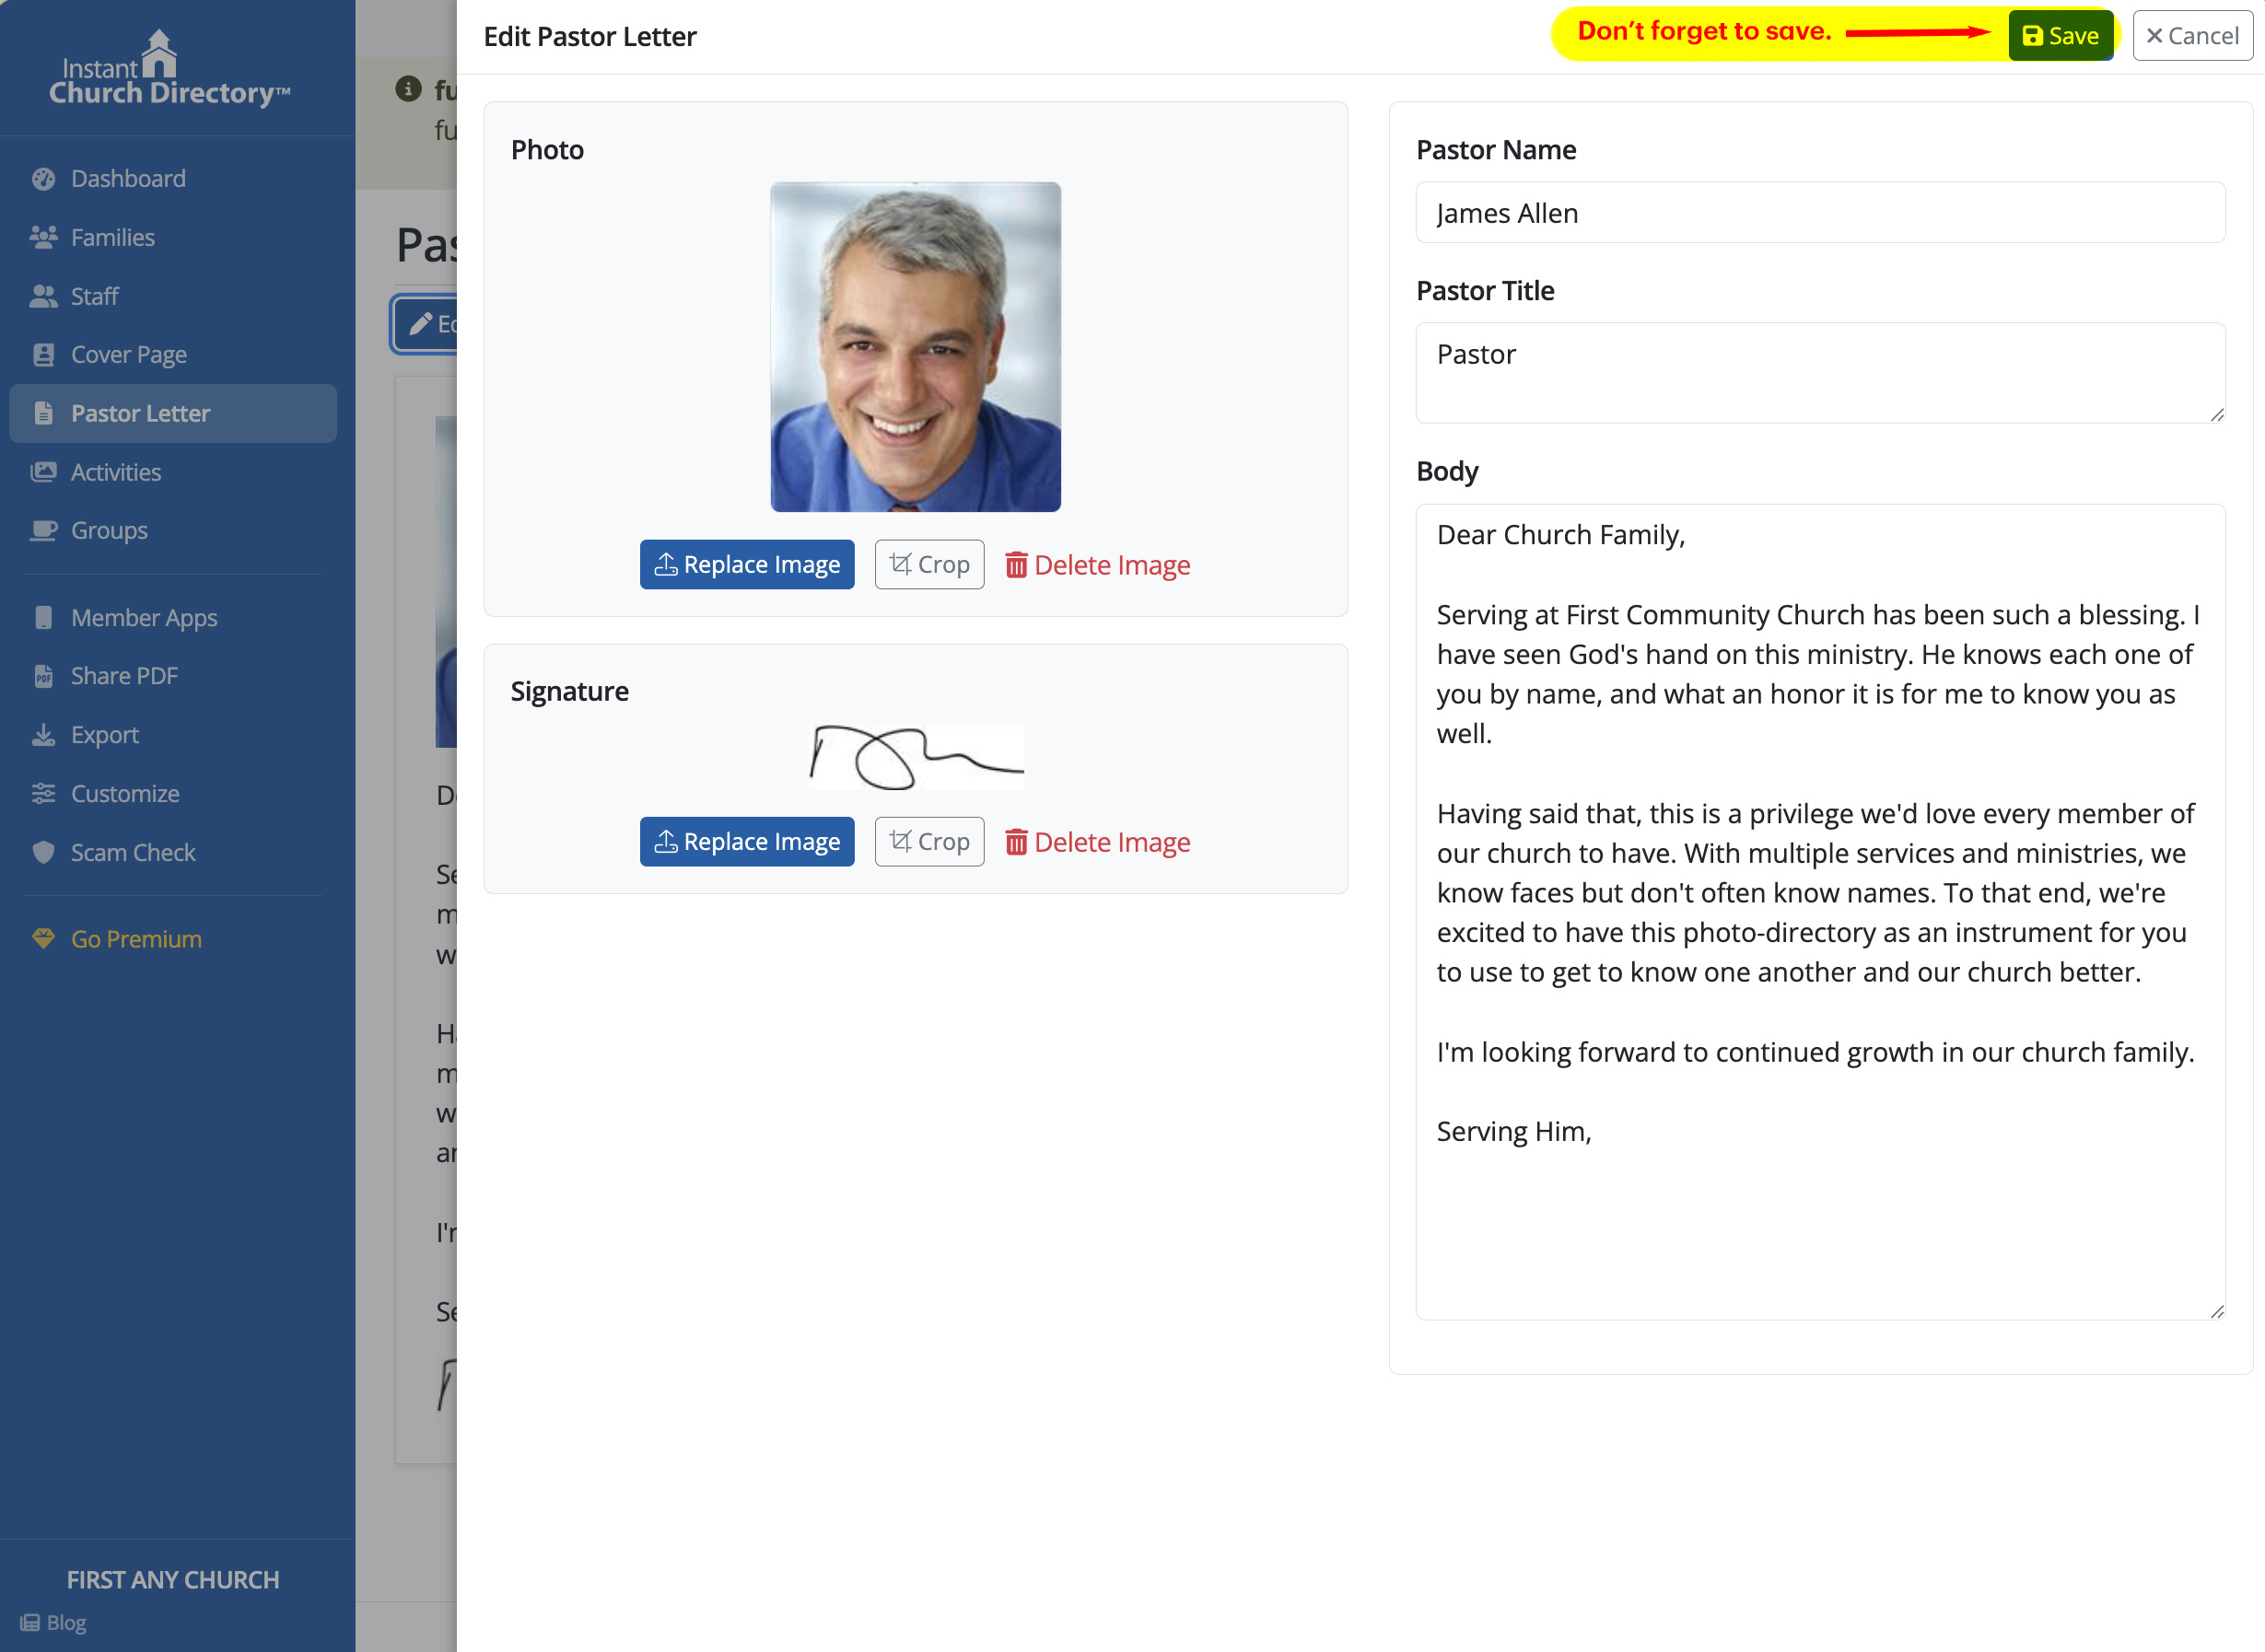
Task: Go to the Cover Page section
Action: click(x=128, y=355)
